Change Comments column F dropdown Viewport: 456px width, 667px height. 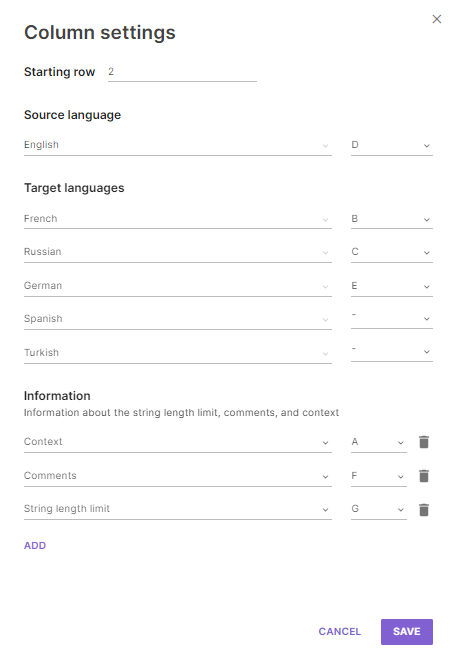coord(379,476)
